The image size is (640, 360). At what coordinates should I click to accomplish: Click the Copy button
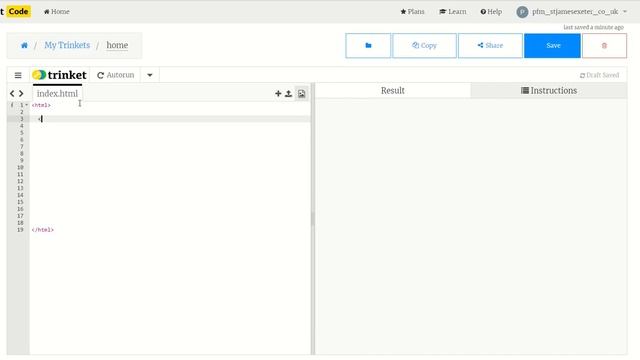(x=424, y=46)
